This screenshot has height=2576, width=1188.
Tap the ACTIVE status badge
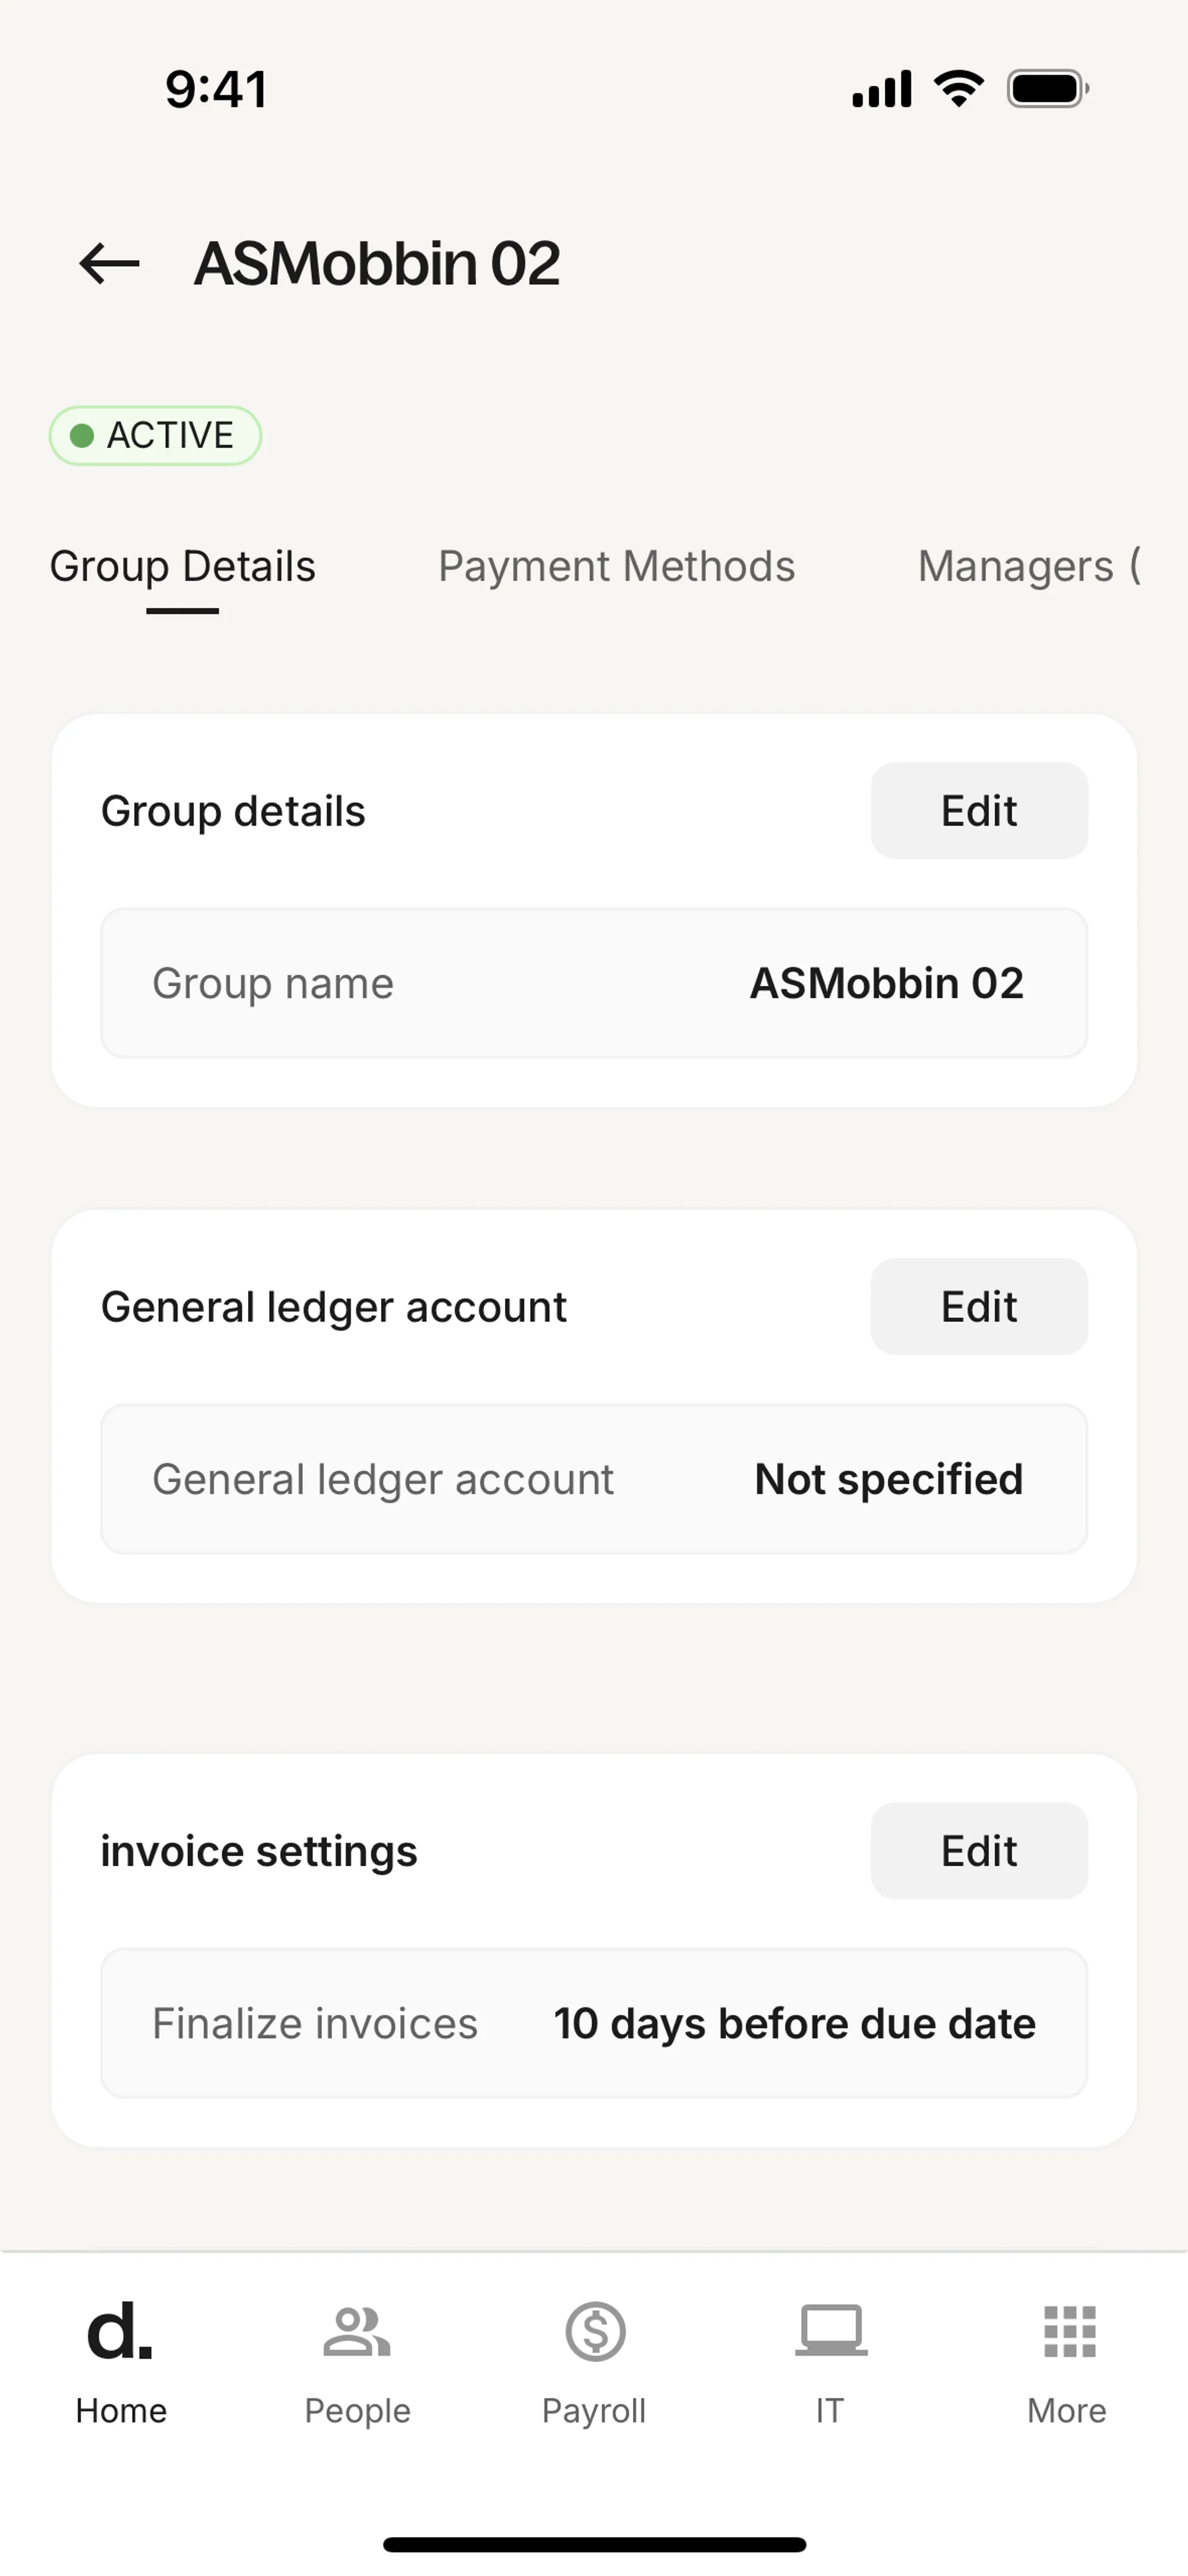[155, 436]
